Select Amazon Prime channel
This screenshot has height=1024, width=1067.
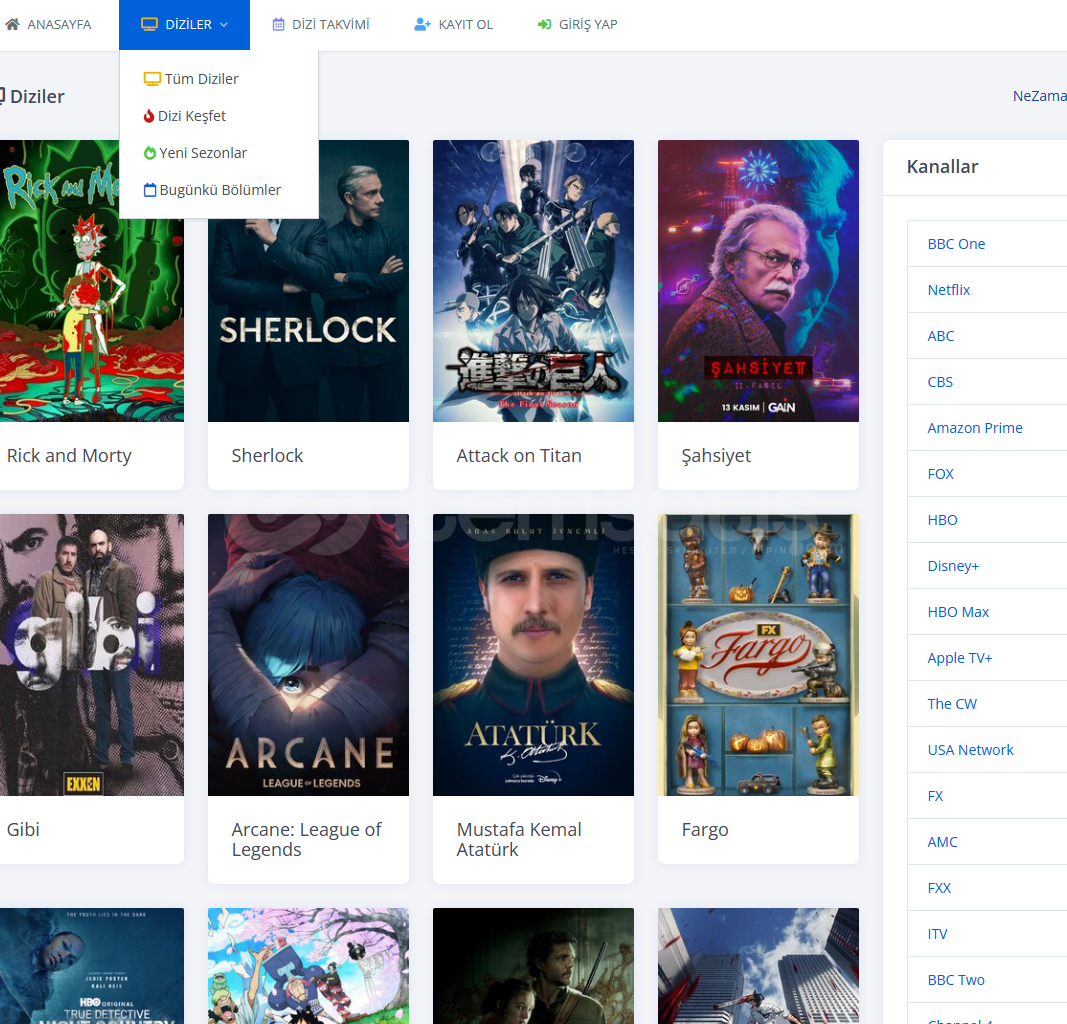975,428
